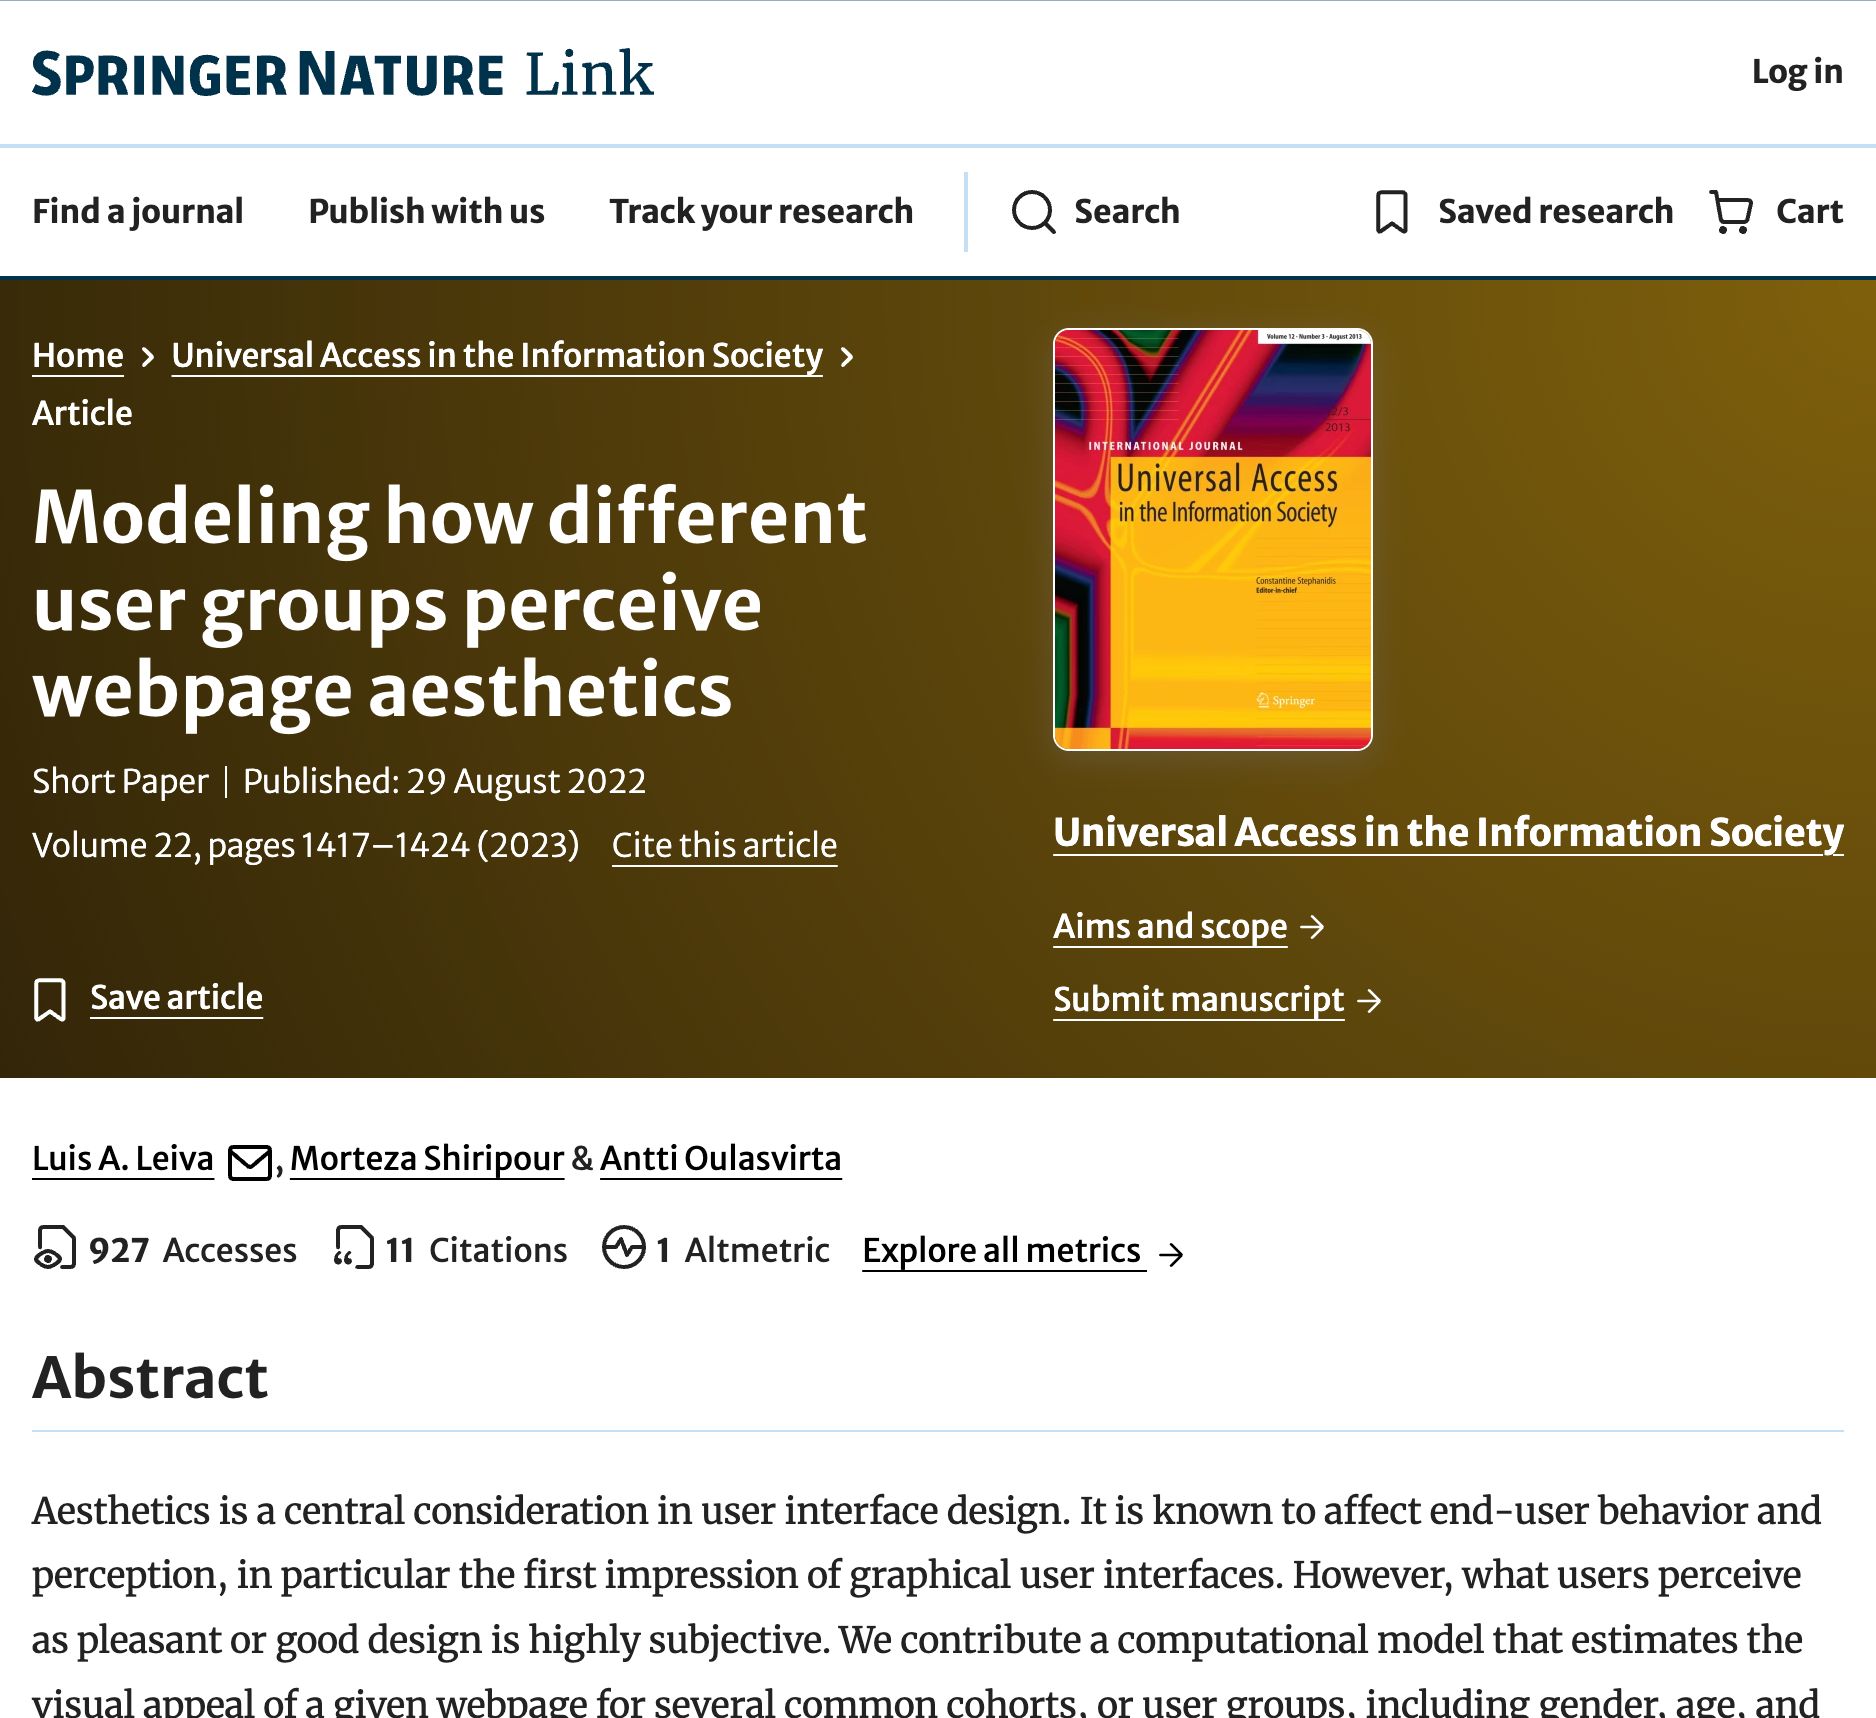Click the Citations quote icon
Image resolution: width=1876 pixels, height=1718 pixels.
pyautogui.click(x=353, y=1248)
